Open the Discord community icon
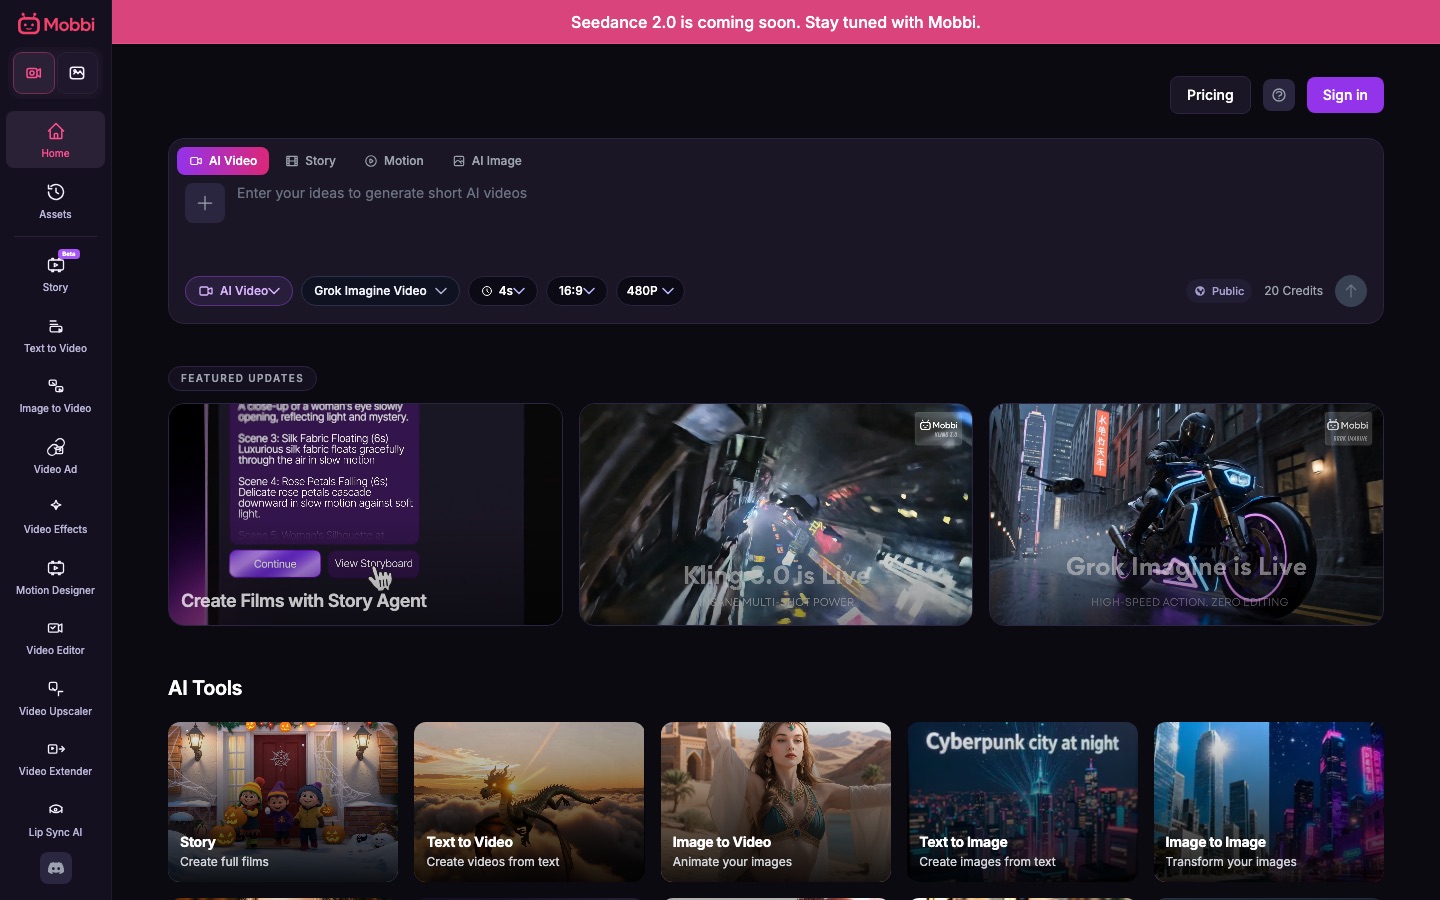This screenshot has width=1440, height=900. [x=56, y=868]
